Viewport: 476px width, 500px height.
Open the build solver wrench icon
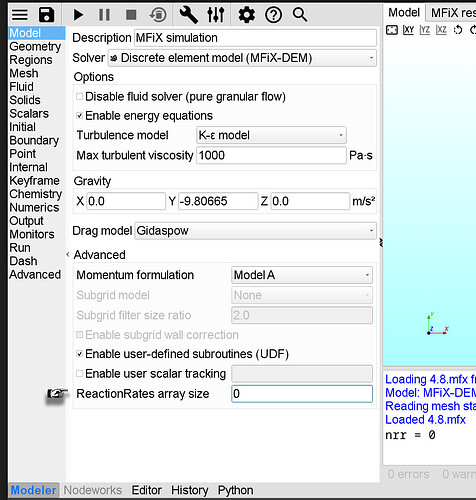coord(189,15)
